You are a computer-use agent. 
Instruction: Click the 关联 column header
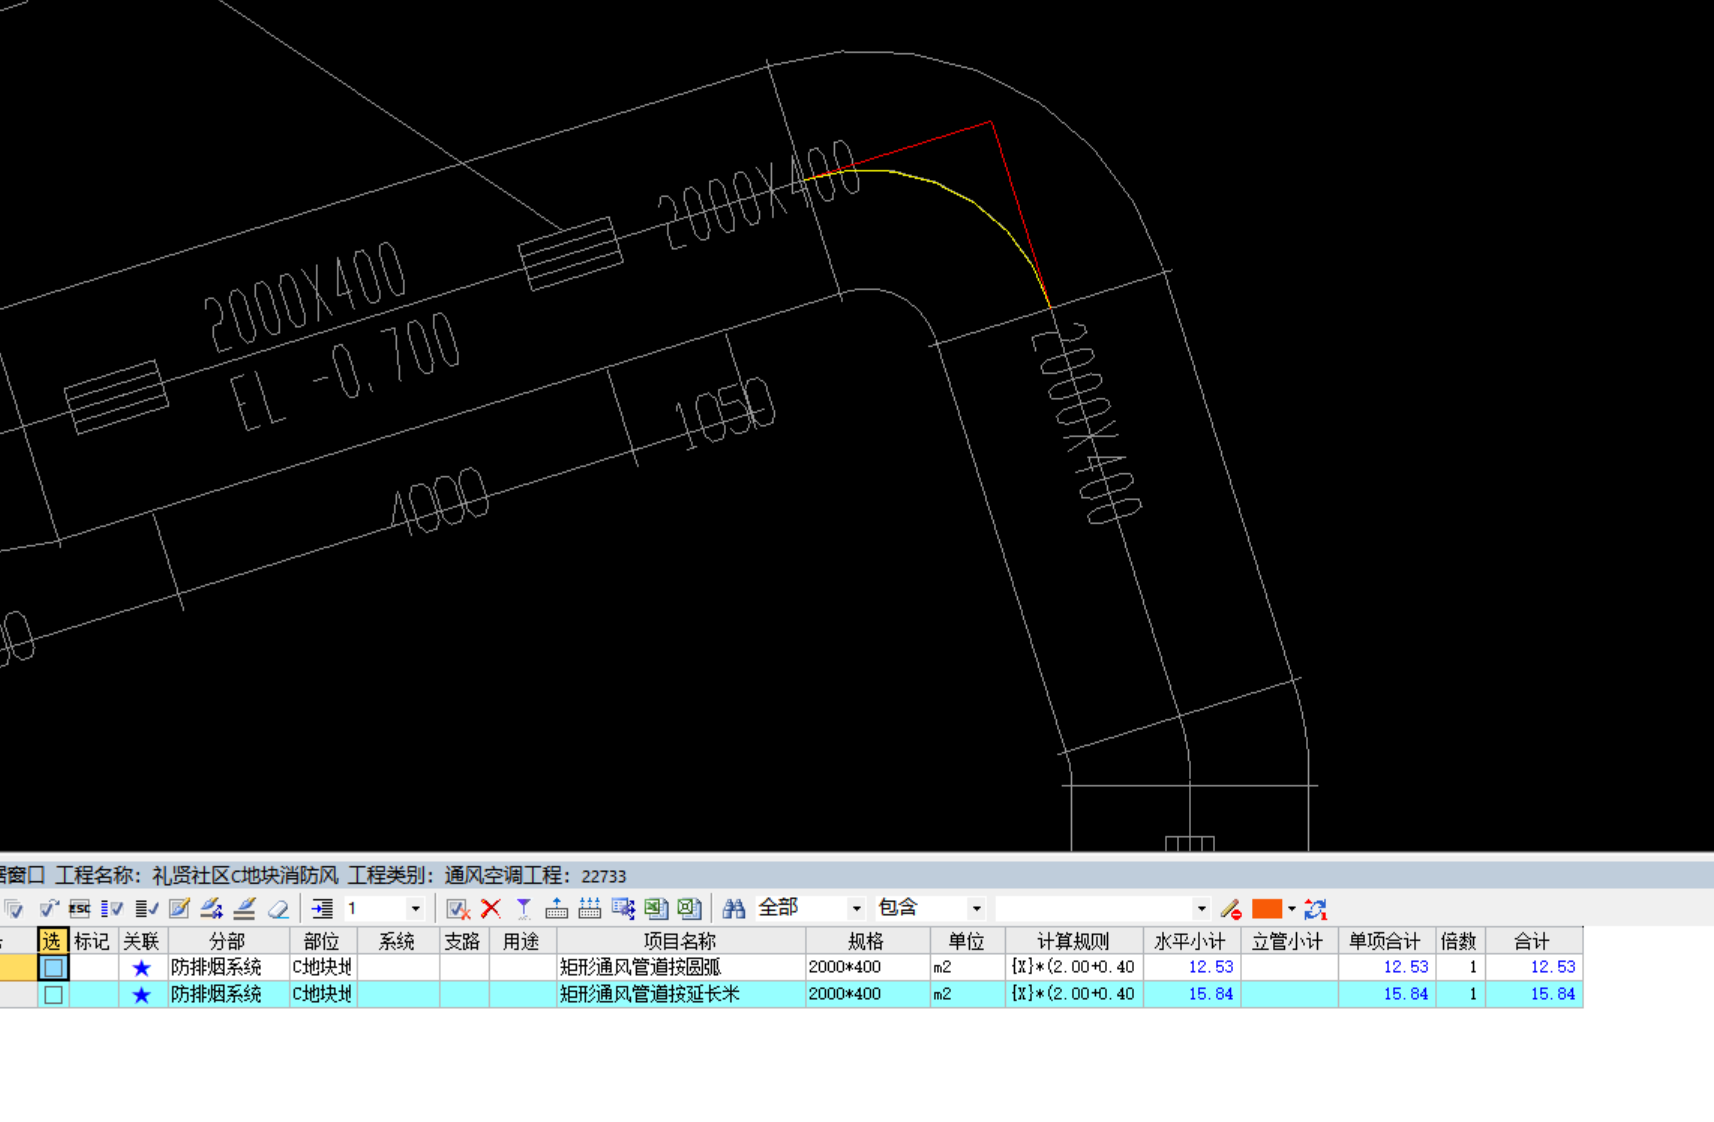pyautogui.click(x=142, y=941)
